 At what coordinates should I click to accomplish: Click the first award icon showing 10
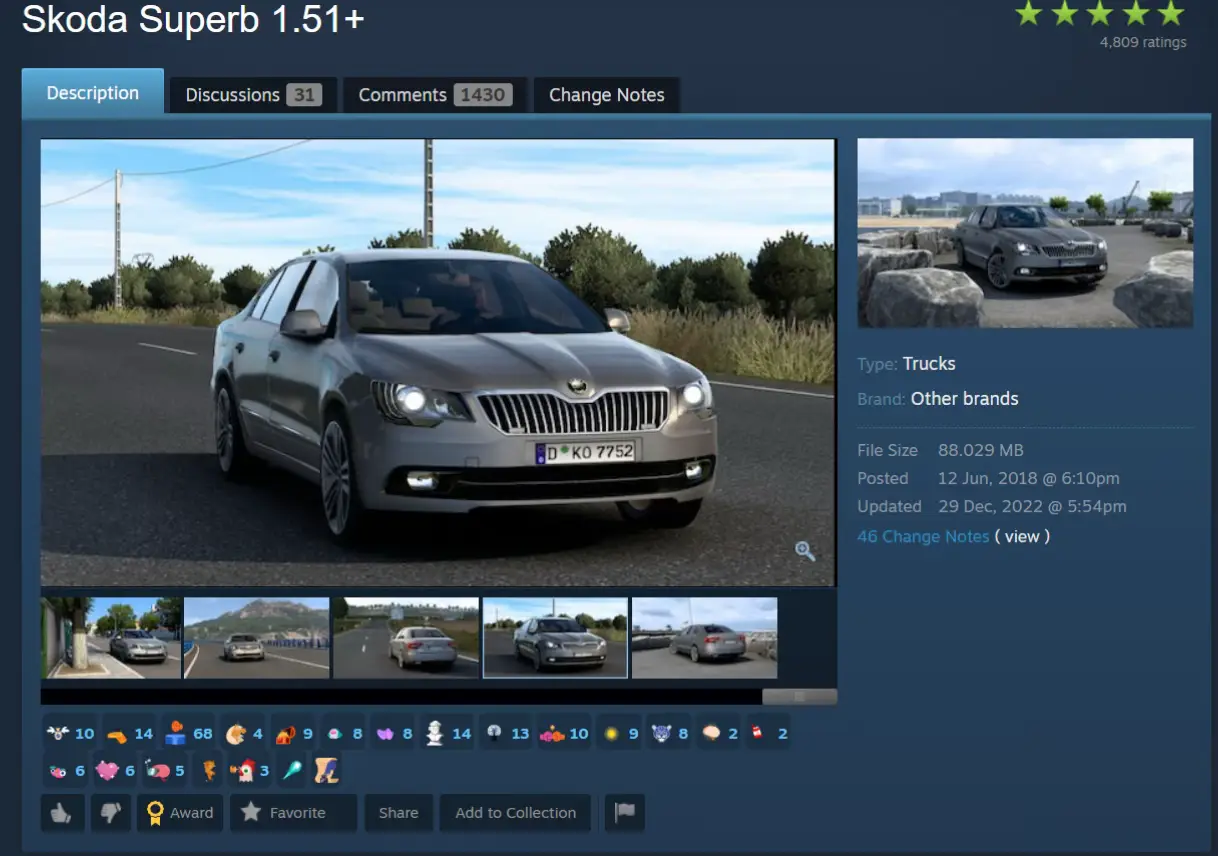pos(70,734)
